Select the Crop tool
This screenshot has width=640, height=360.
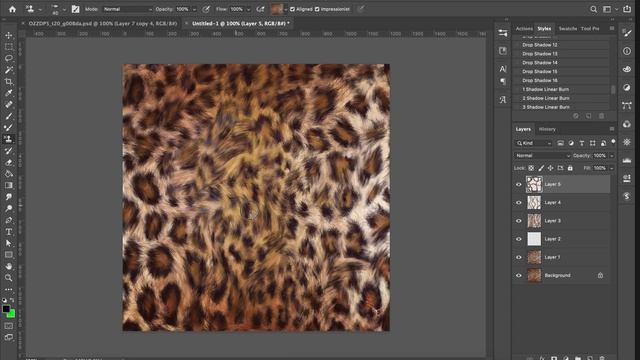coord(9,82)
